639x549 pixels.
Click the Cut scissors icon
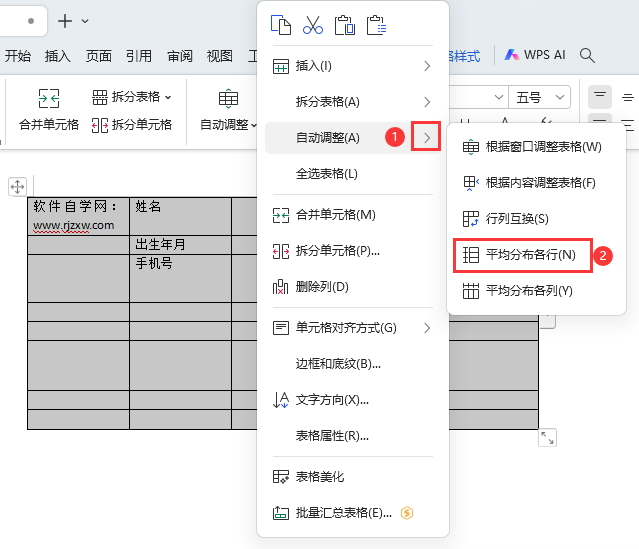coord(313,25)
